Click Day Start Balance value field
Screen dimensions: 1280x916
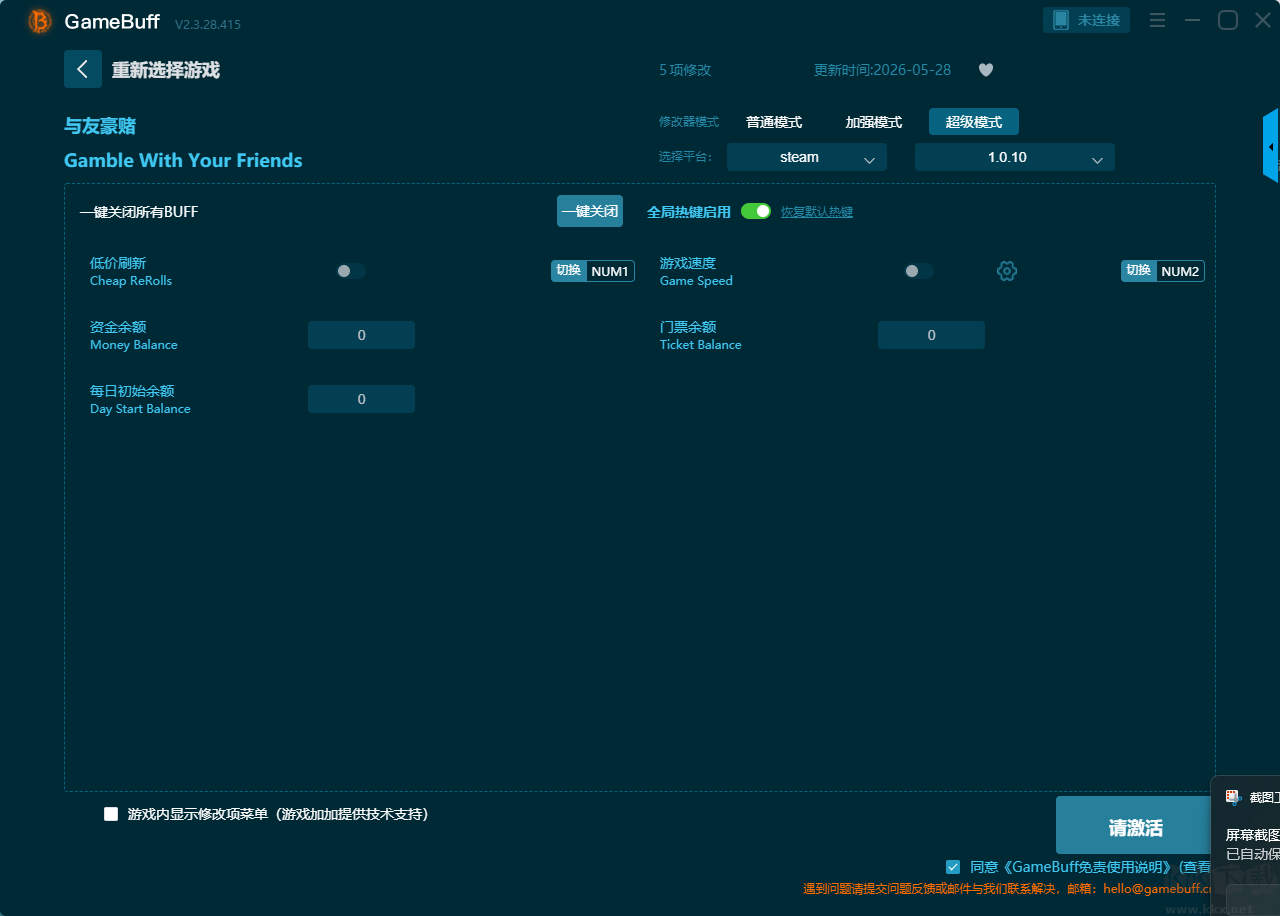(361, 399)
